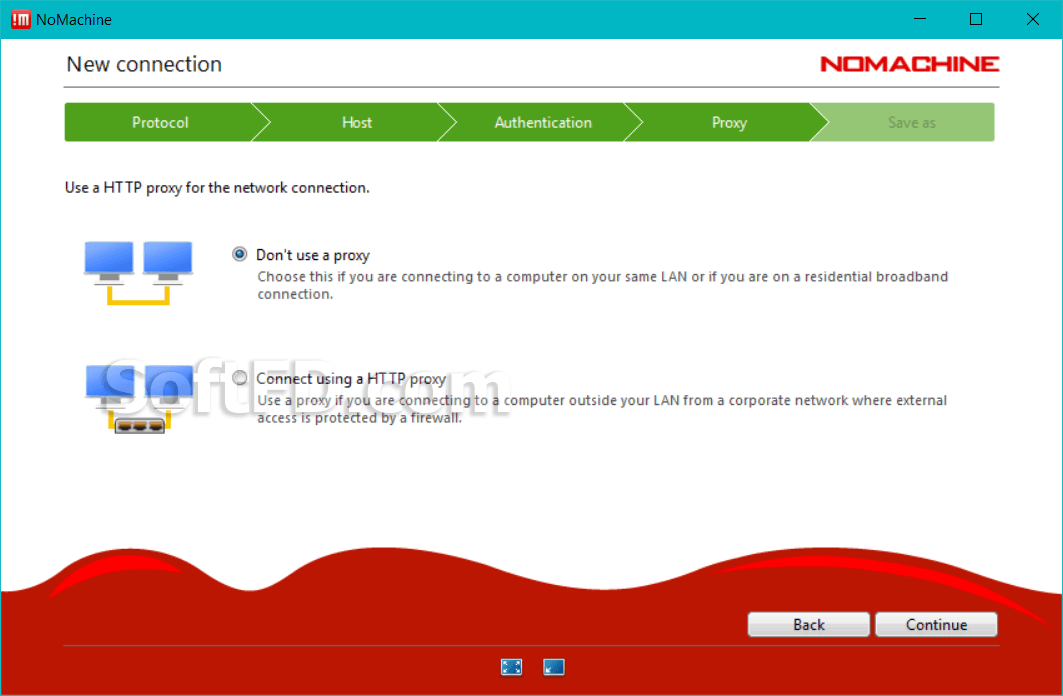
Task: Select the Proxy step
Action: click(729, 123)
